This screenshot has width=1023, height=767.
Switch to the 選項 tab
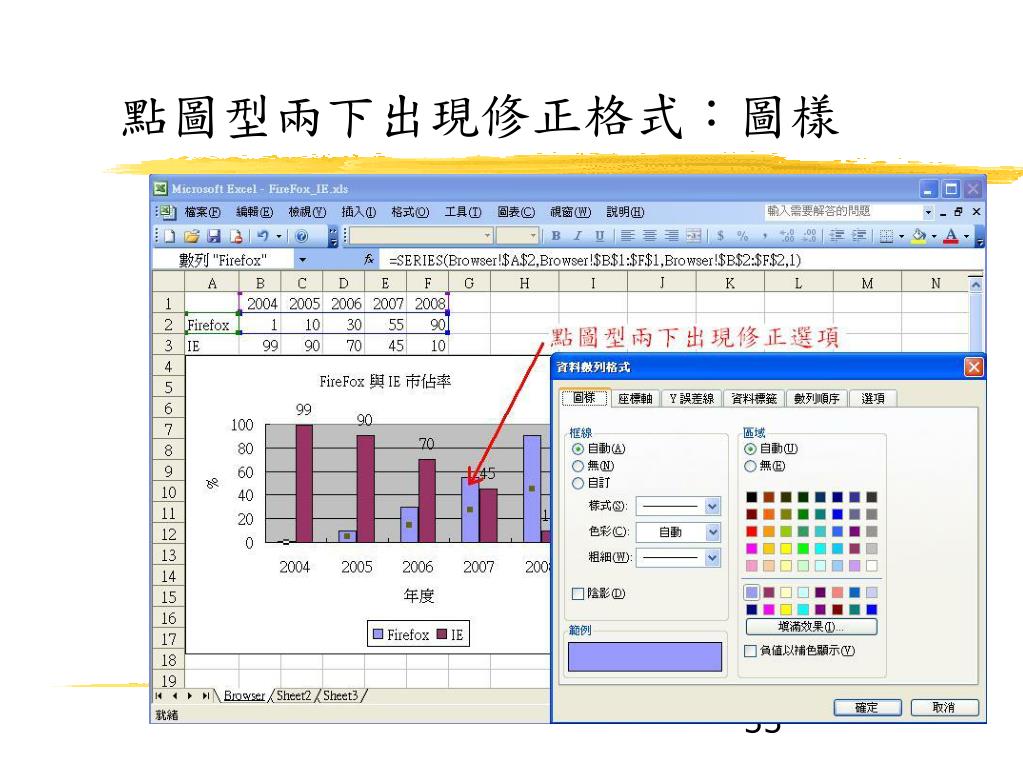pyautogui.click(x=873, y=399)
